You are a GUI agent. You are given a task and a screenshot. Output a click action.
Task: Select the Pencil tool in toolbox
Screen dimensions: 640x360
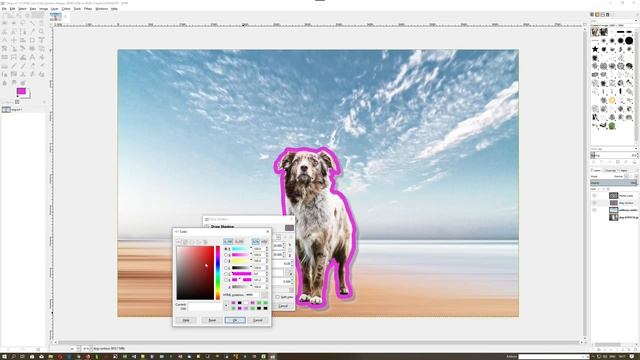[x=14, y=66]
